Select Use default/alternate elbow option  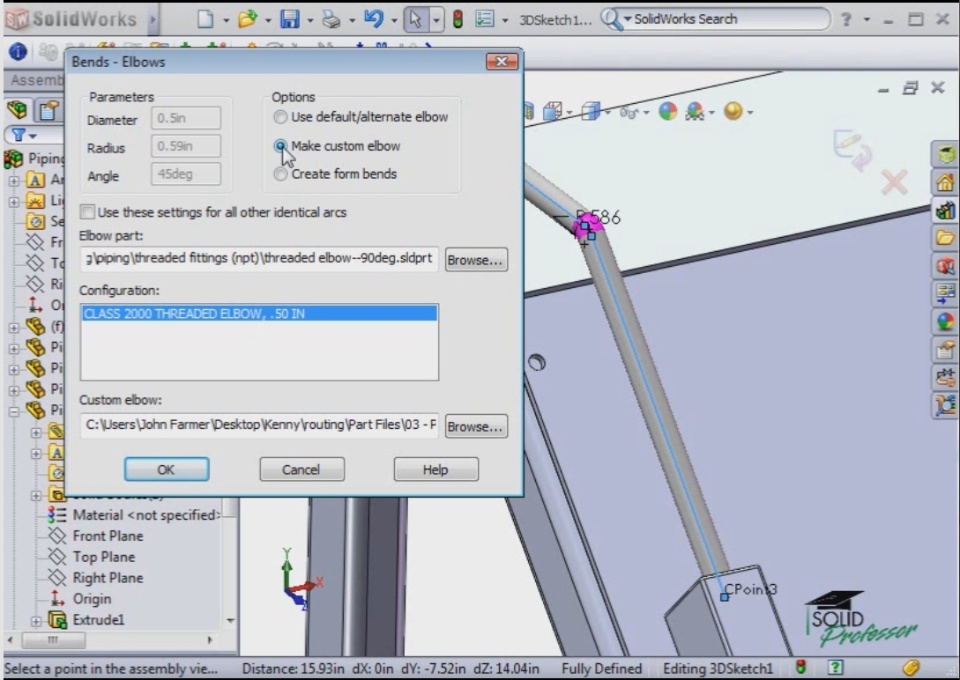[x=280, y=117]
